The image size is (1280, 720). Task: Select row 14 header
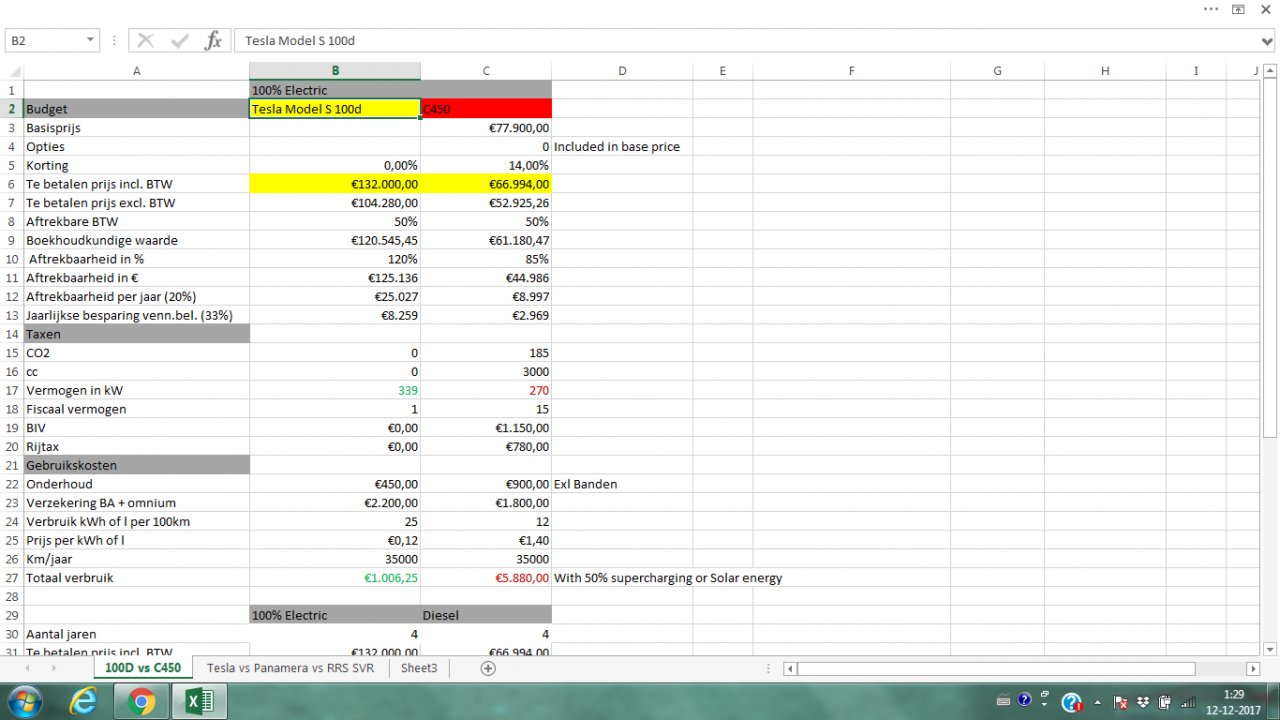[x=12, y=334]
